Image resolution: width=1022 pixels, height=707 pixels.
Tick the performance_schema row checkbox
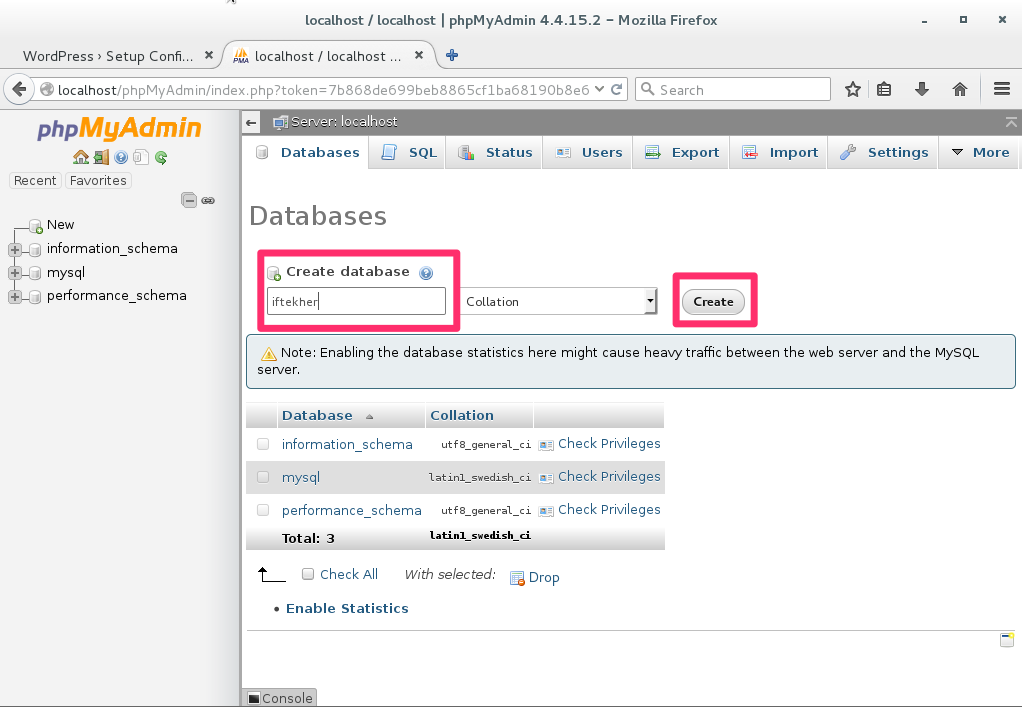[263, 510]
